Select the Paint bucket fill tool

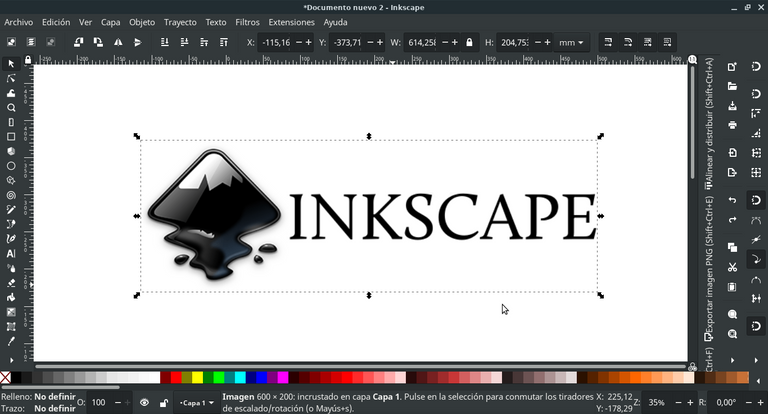(11, 297)
